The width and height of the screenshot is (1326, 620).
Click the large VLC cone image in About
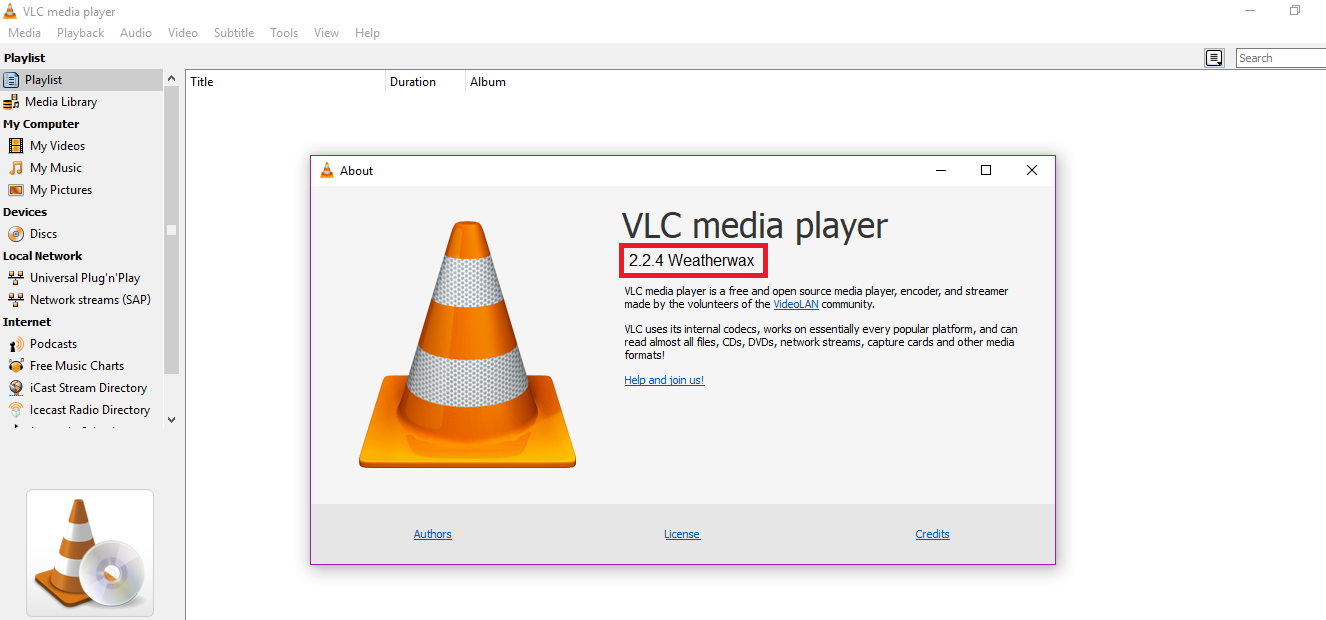click(x=467, y=345)
